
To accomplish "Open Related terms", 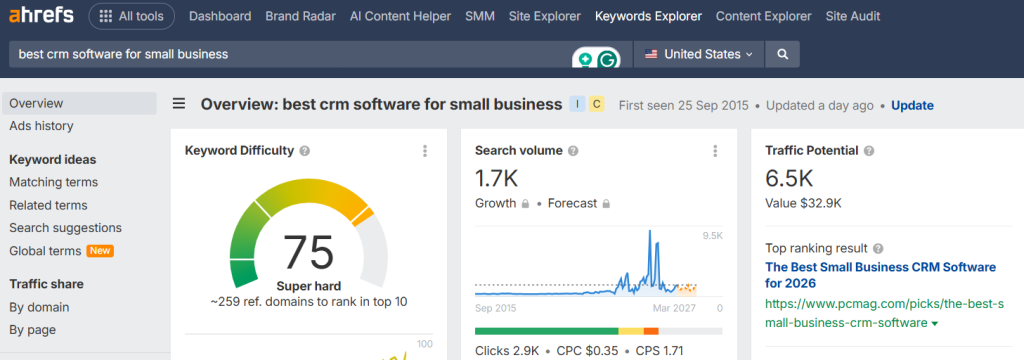I will 48,205.
